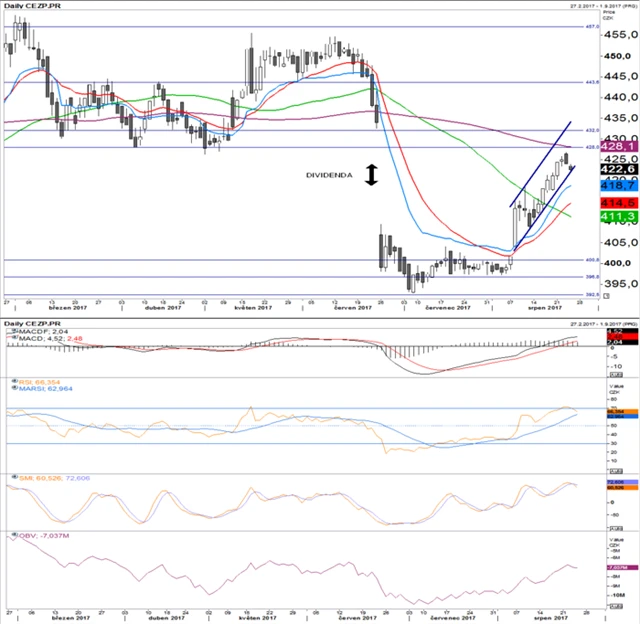Viewport: 640px width, 624px height.
Task: Click the OBV indicator label
Action: pos(38,535)
